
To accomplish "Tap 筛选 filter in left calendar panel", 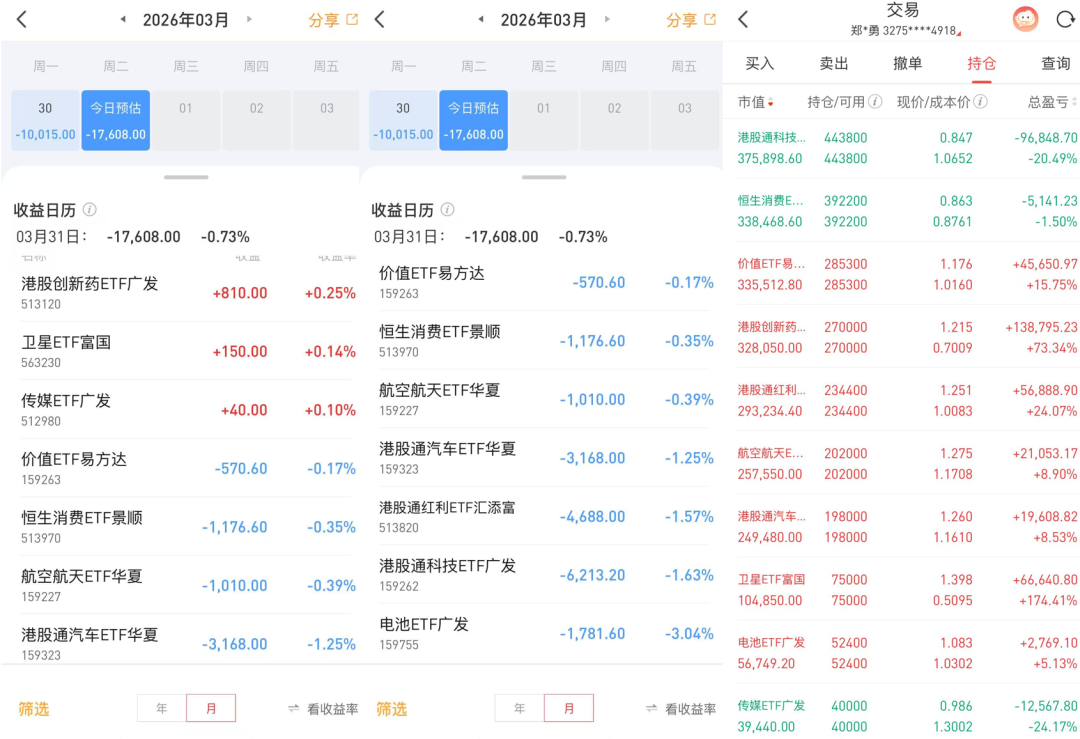I will [34, 709].
